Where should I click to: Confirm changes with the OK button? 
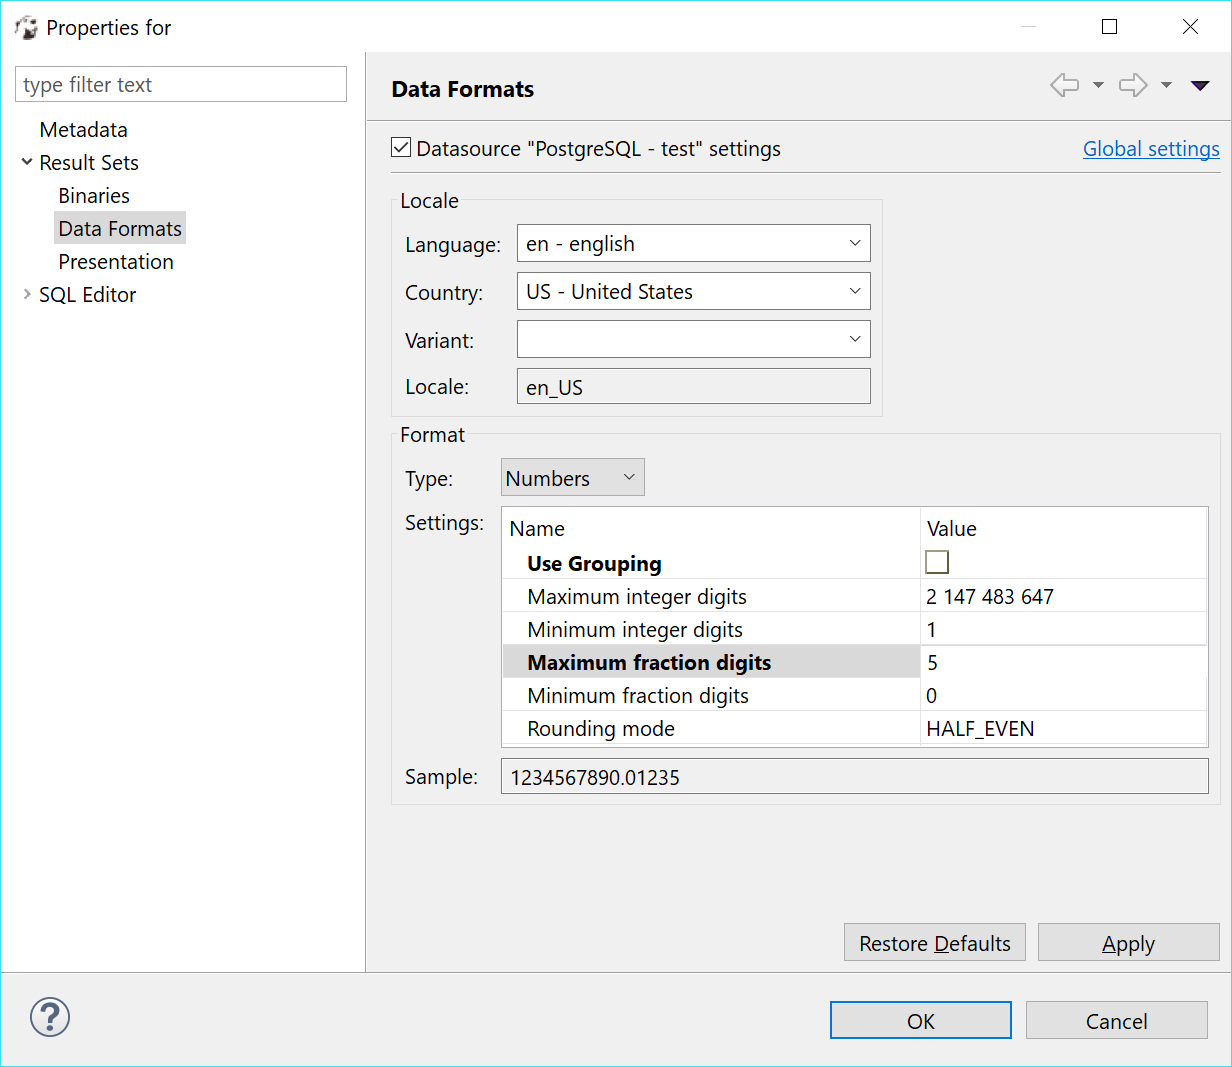click(x=920, y=1020)
